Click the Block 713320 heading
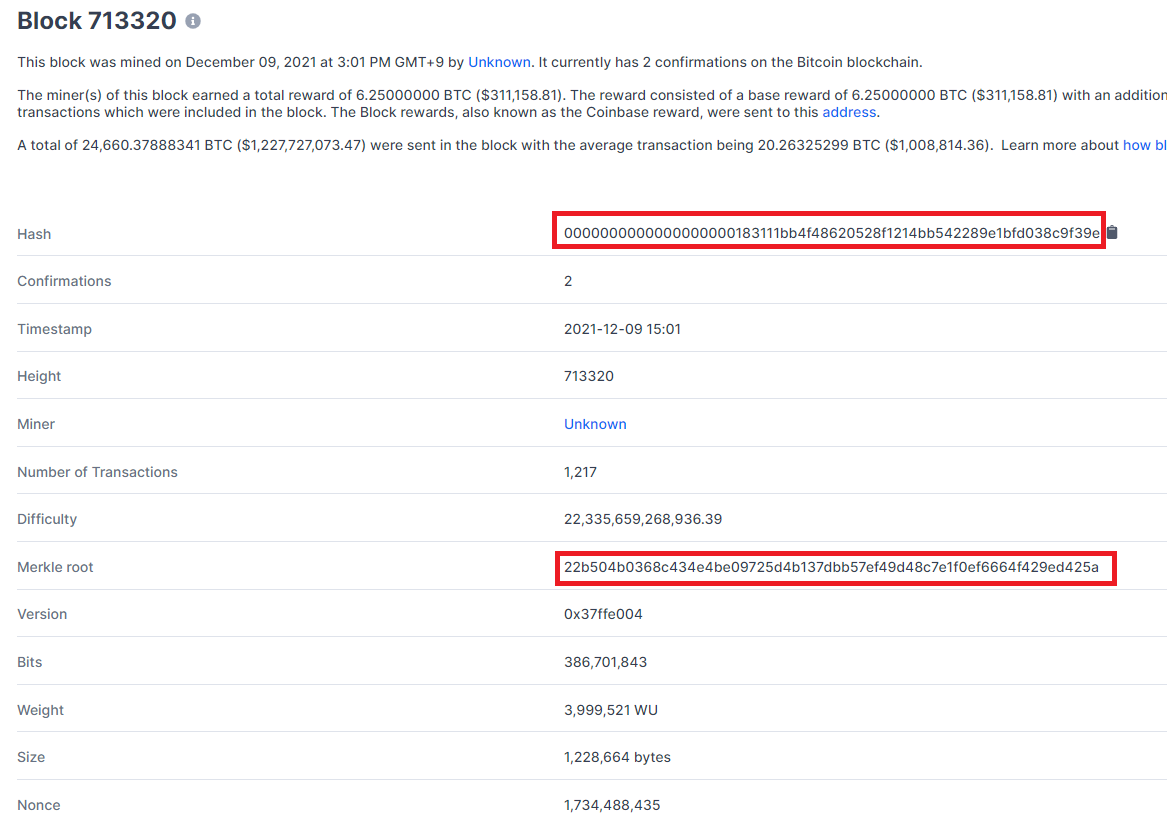The image size is (1167, 821). coord(97,21)
